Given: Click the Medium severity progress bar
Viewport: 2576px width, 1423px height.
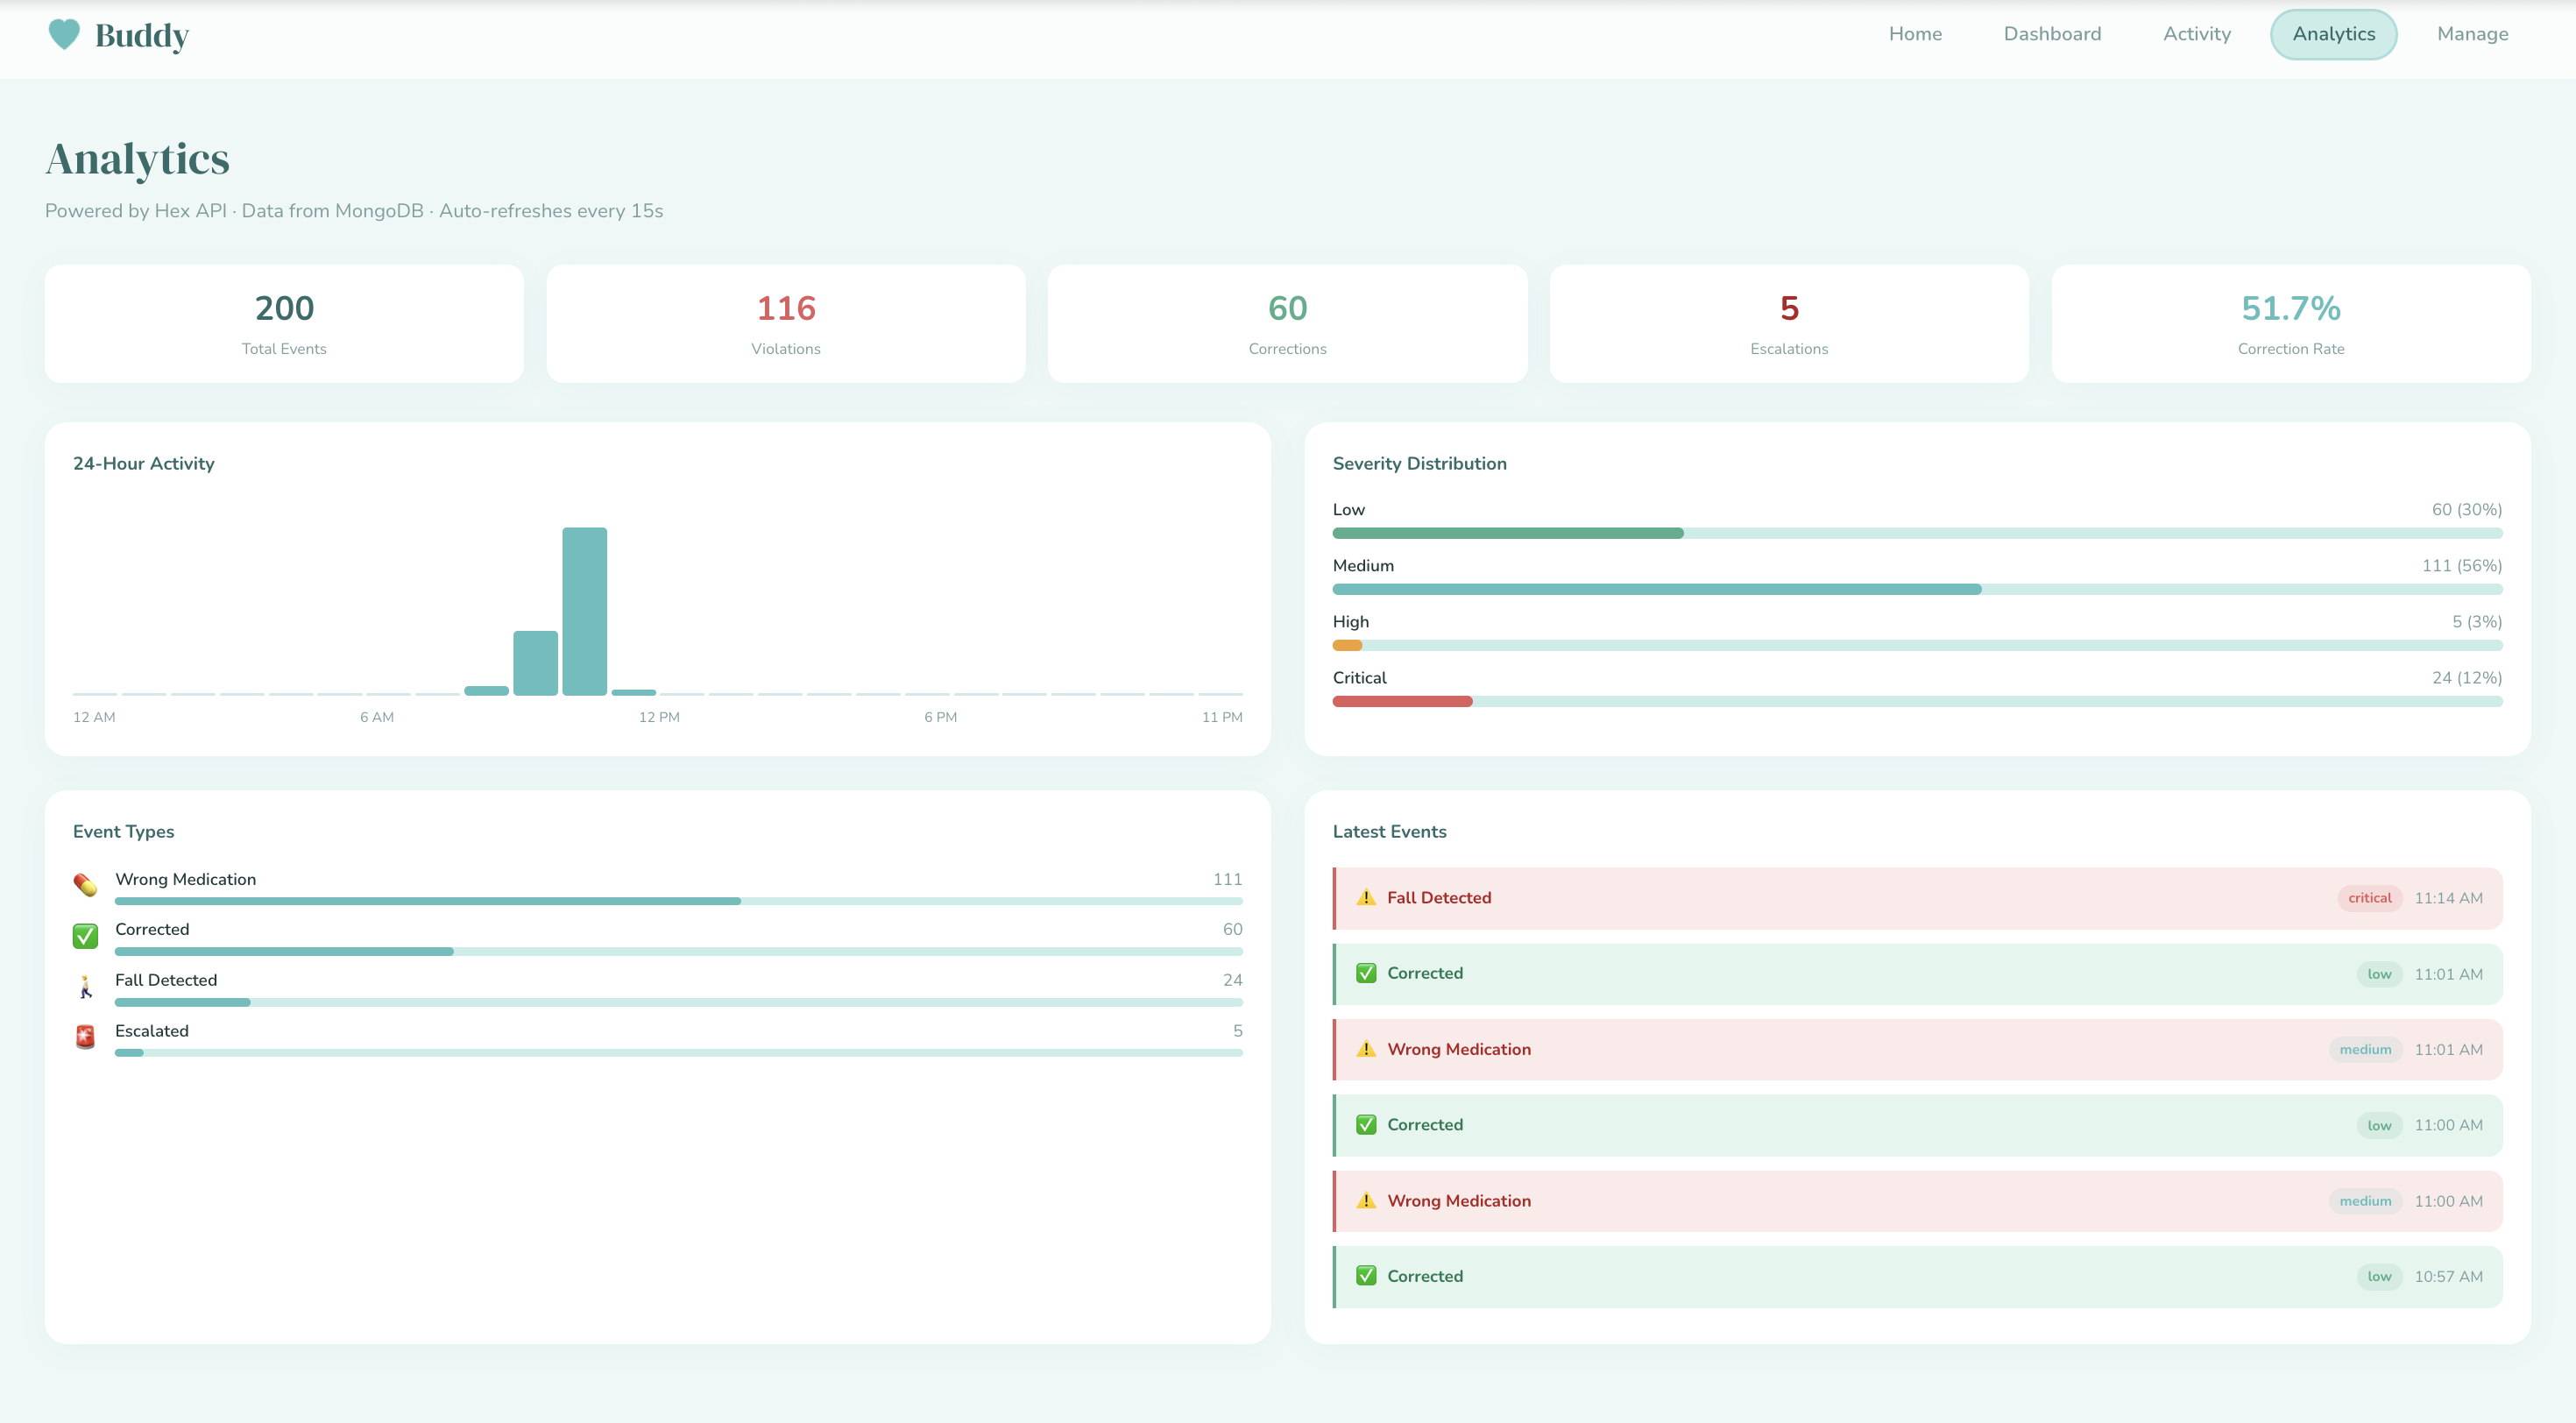Looking at the screenshot, I should 1656,590.
